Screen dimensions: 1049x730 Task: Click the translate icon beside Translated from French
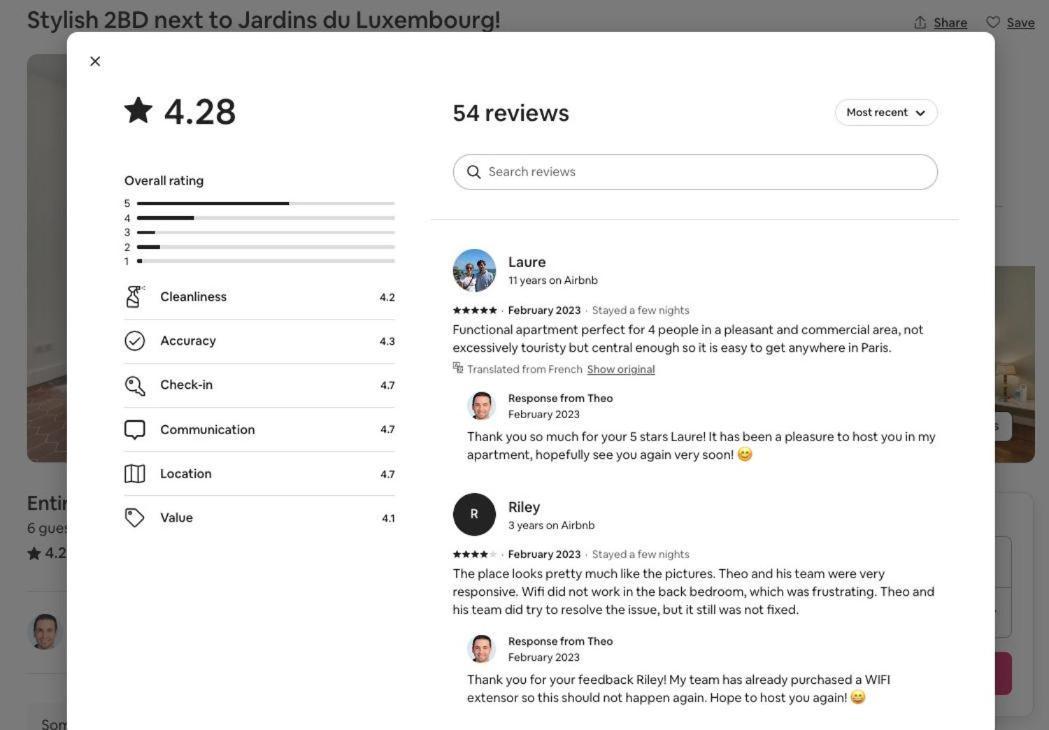[x=458, y=367]
